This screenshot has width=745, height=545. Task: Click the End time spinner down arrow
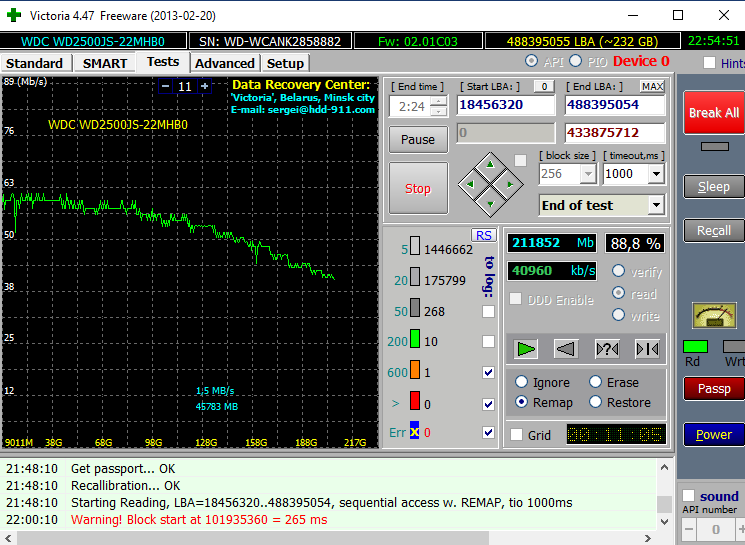(439, 111)
